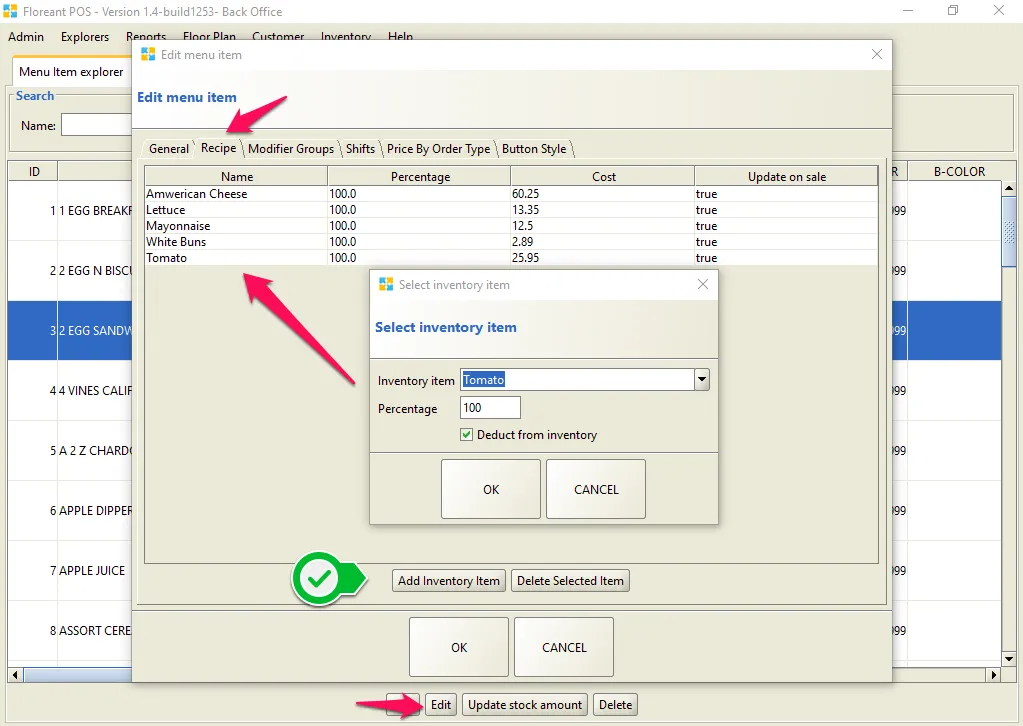The width and height of the screenshot is (1023, 726).
Task: Click OK in Select inventory item dialog
Action: coord(491,489)
